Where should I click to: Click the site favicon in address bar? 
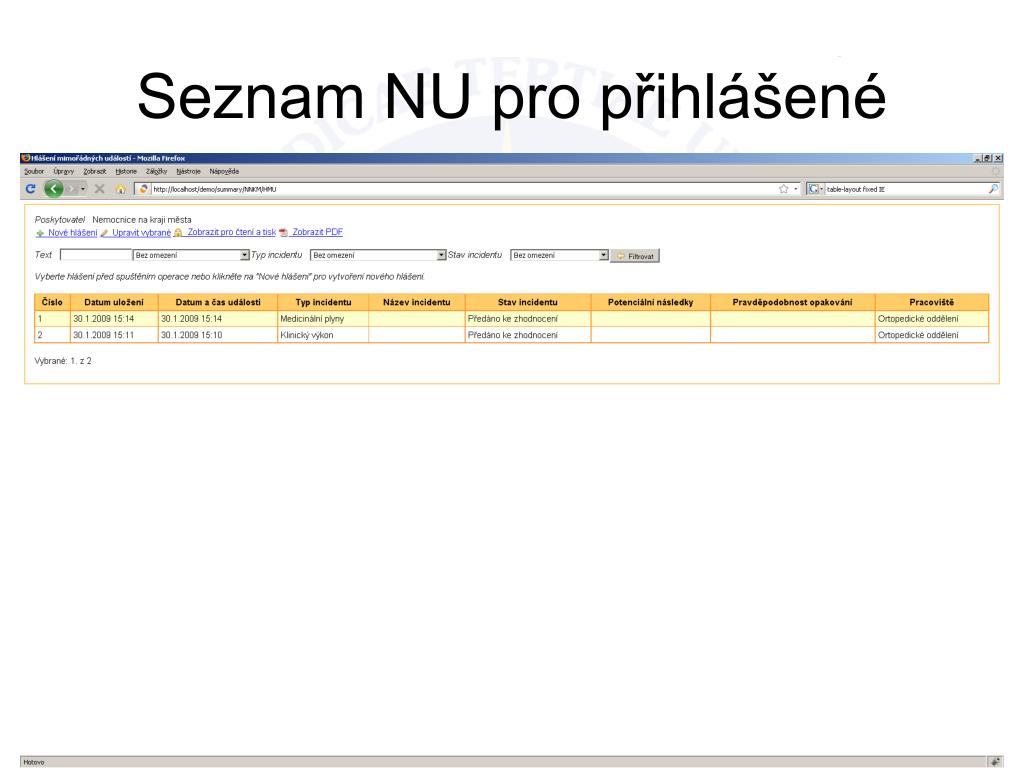point(144,189)
